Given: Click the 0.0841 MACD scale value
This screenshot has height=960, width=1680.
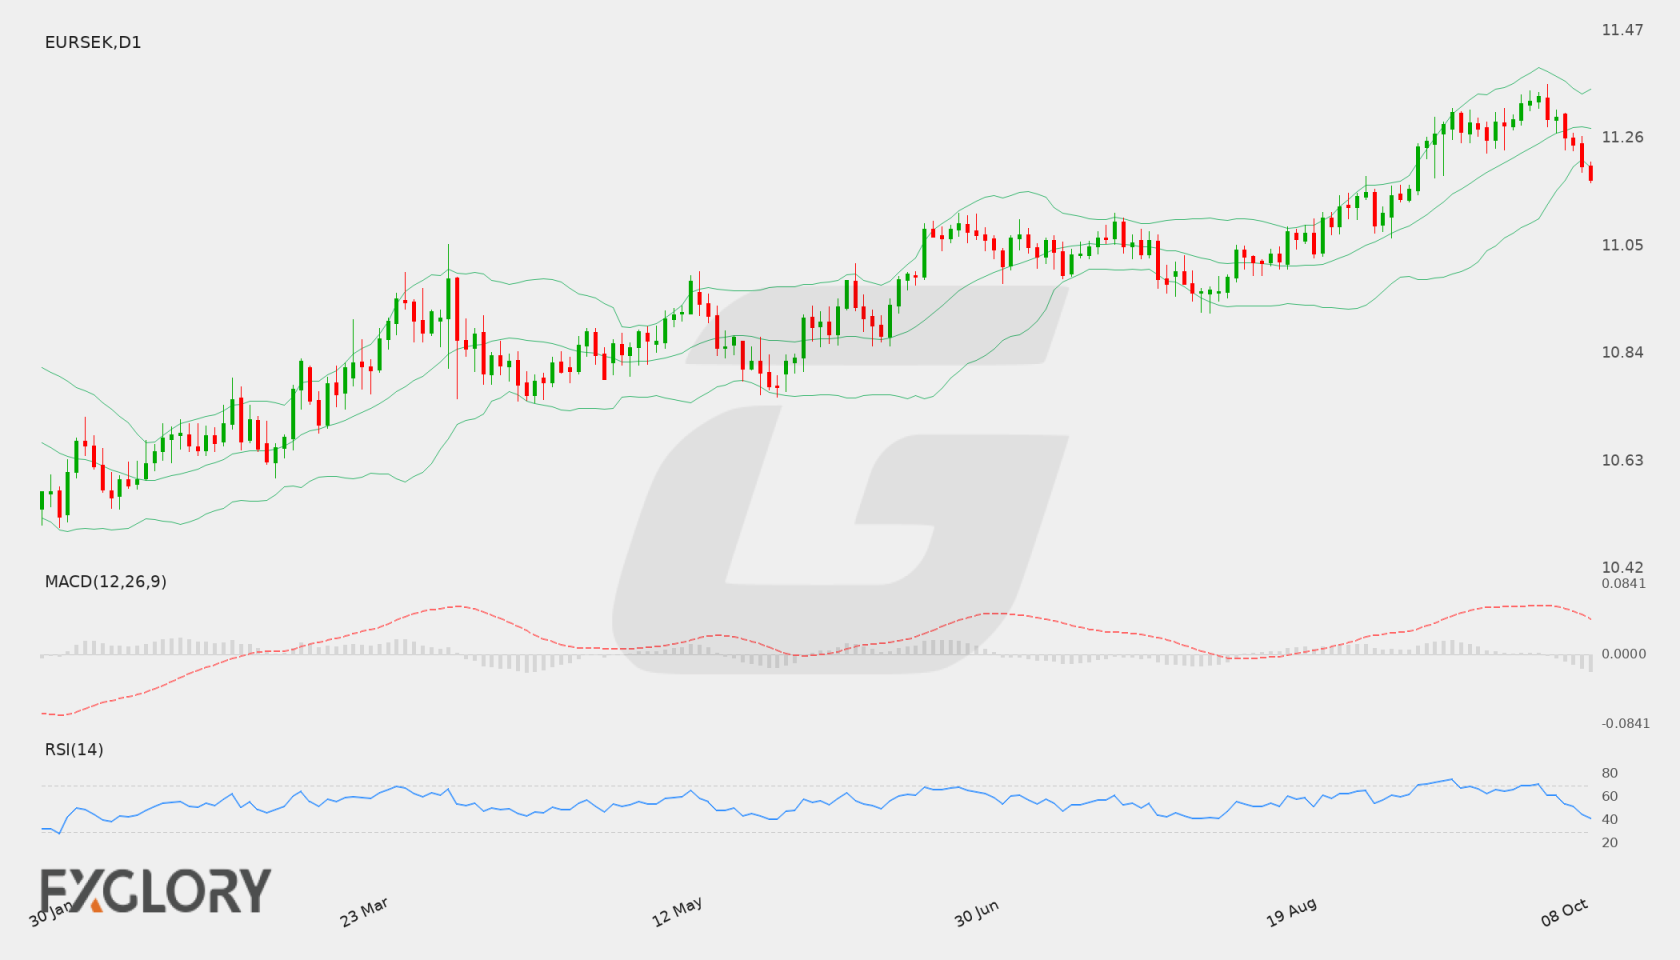Looking at the screenshot, I should click(x=1624, y=583).
